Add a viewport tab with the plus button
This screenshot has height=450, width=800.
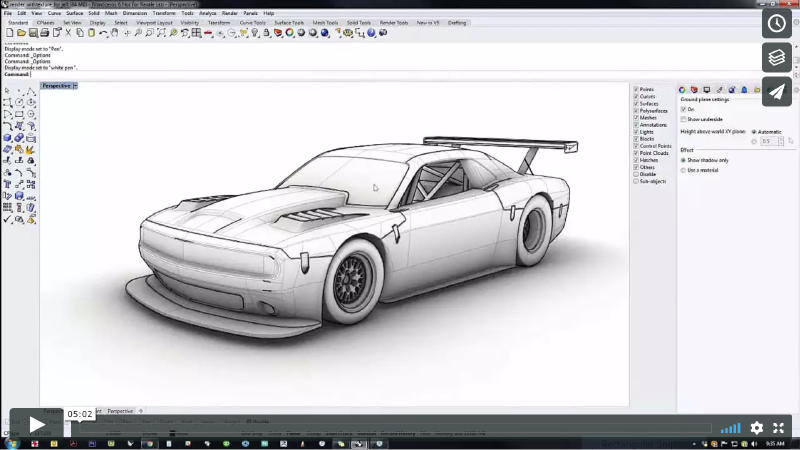(141, 411)
